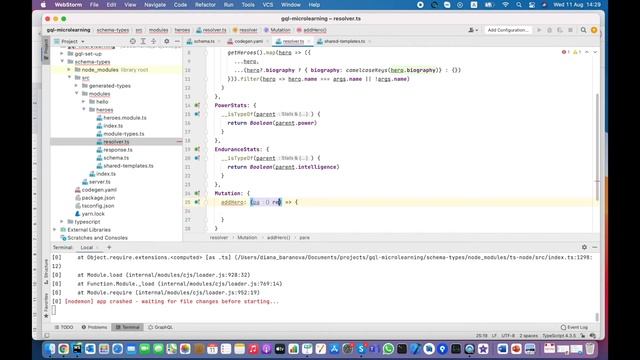Open heroes.module.ts in project tree
The width and height of the screenshot is (640, 360).
pos(125,118)
